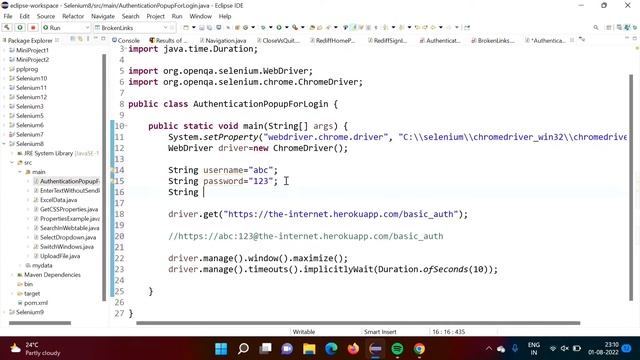Switch to the RediffHomeP editor tab

(x=333, y=40)
